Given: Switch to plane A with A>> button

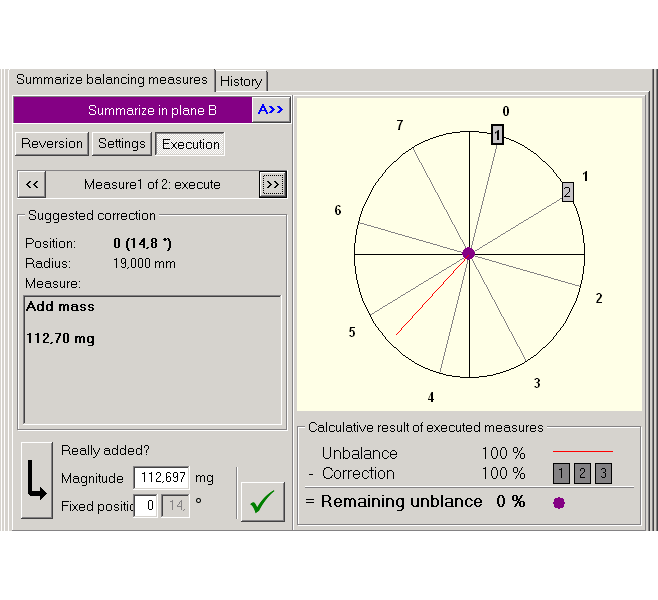Looking at the screenshot, I should tap(271, 110).
